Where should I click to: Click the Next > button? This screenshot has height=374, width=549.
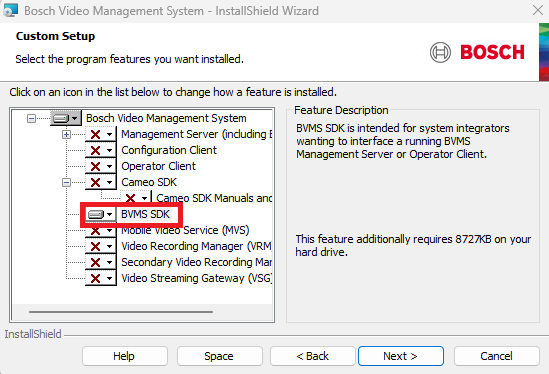click(401, 356)
